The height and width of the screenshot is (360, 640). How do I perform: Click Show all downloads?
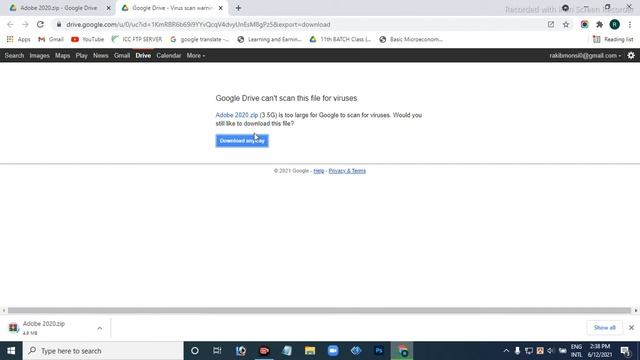tap(604, 328)
